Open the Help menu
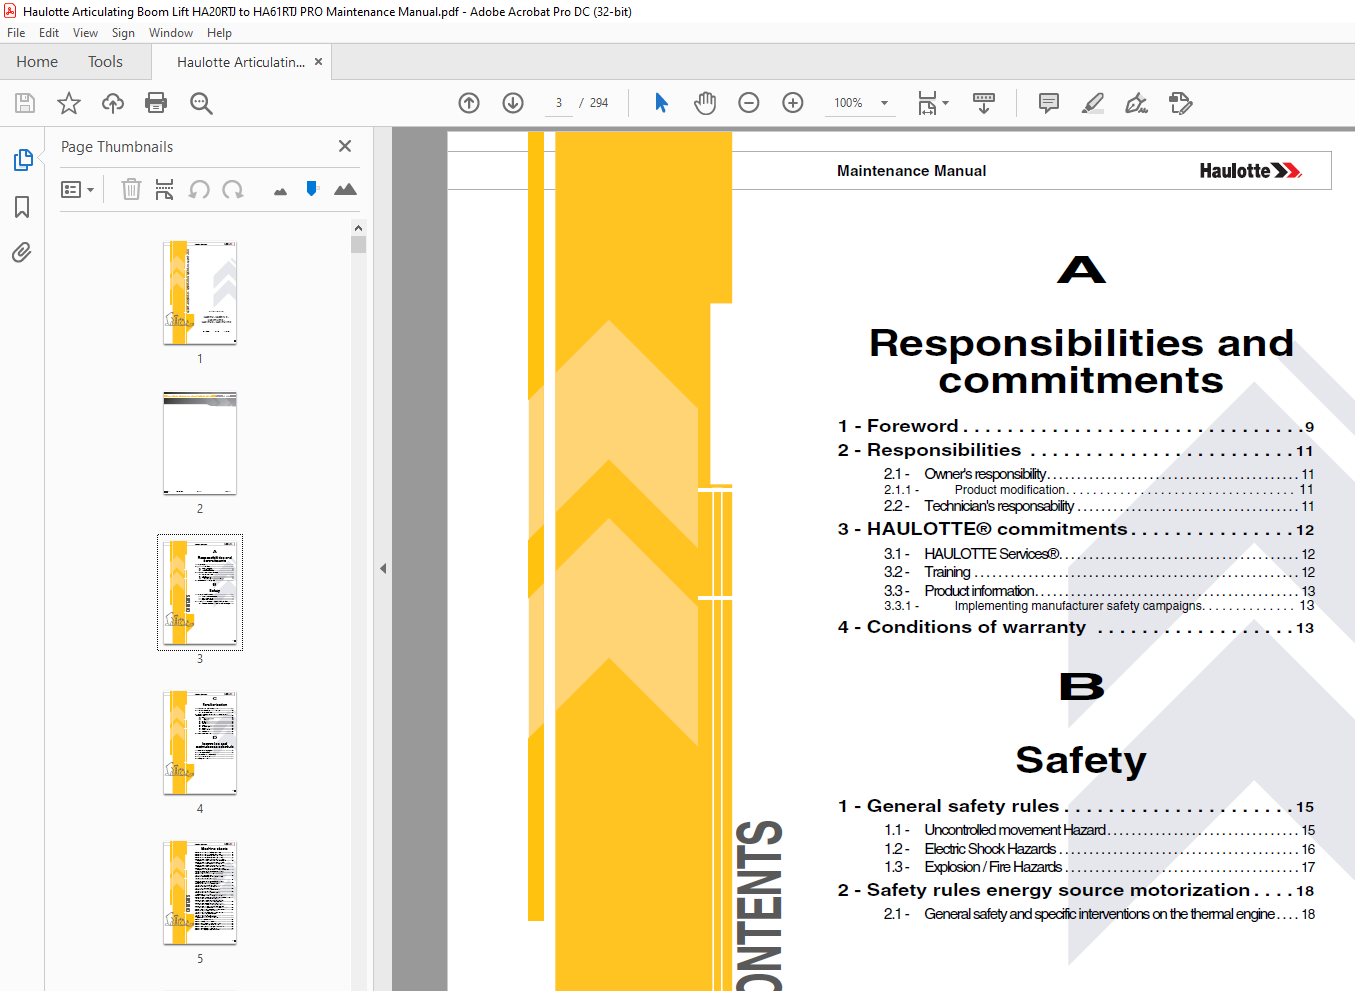Image resolution: width=1355 pixels, height=991 pixels. (x=219, y=33)
